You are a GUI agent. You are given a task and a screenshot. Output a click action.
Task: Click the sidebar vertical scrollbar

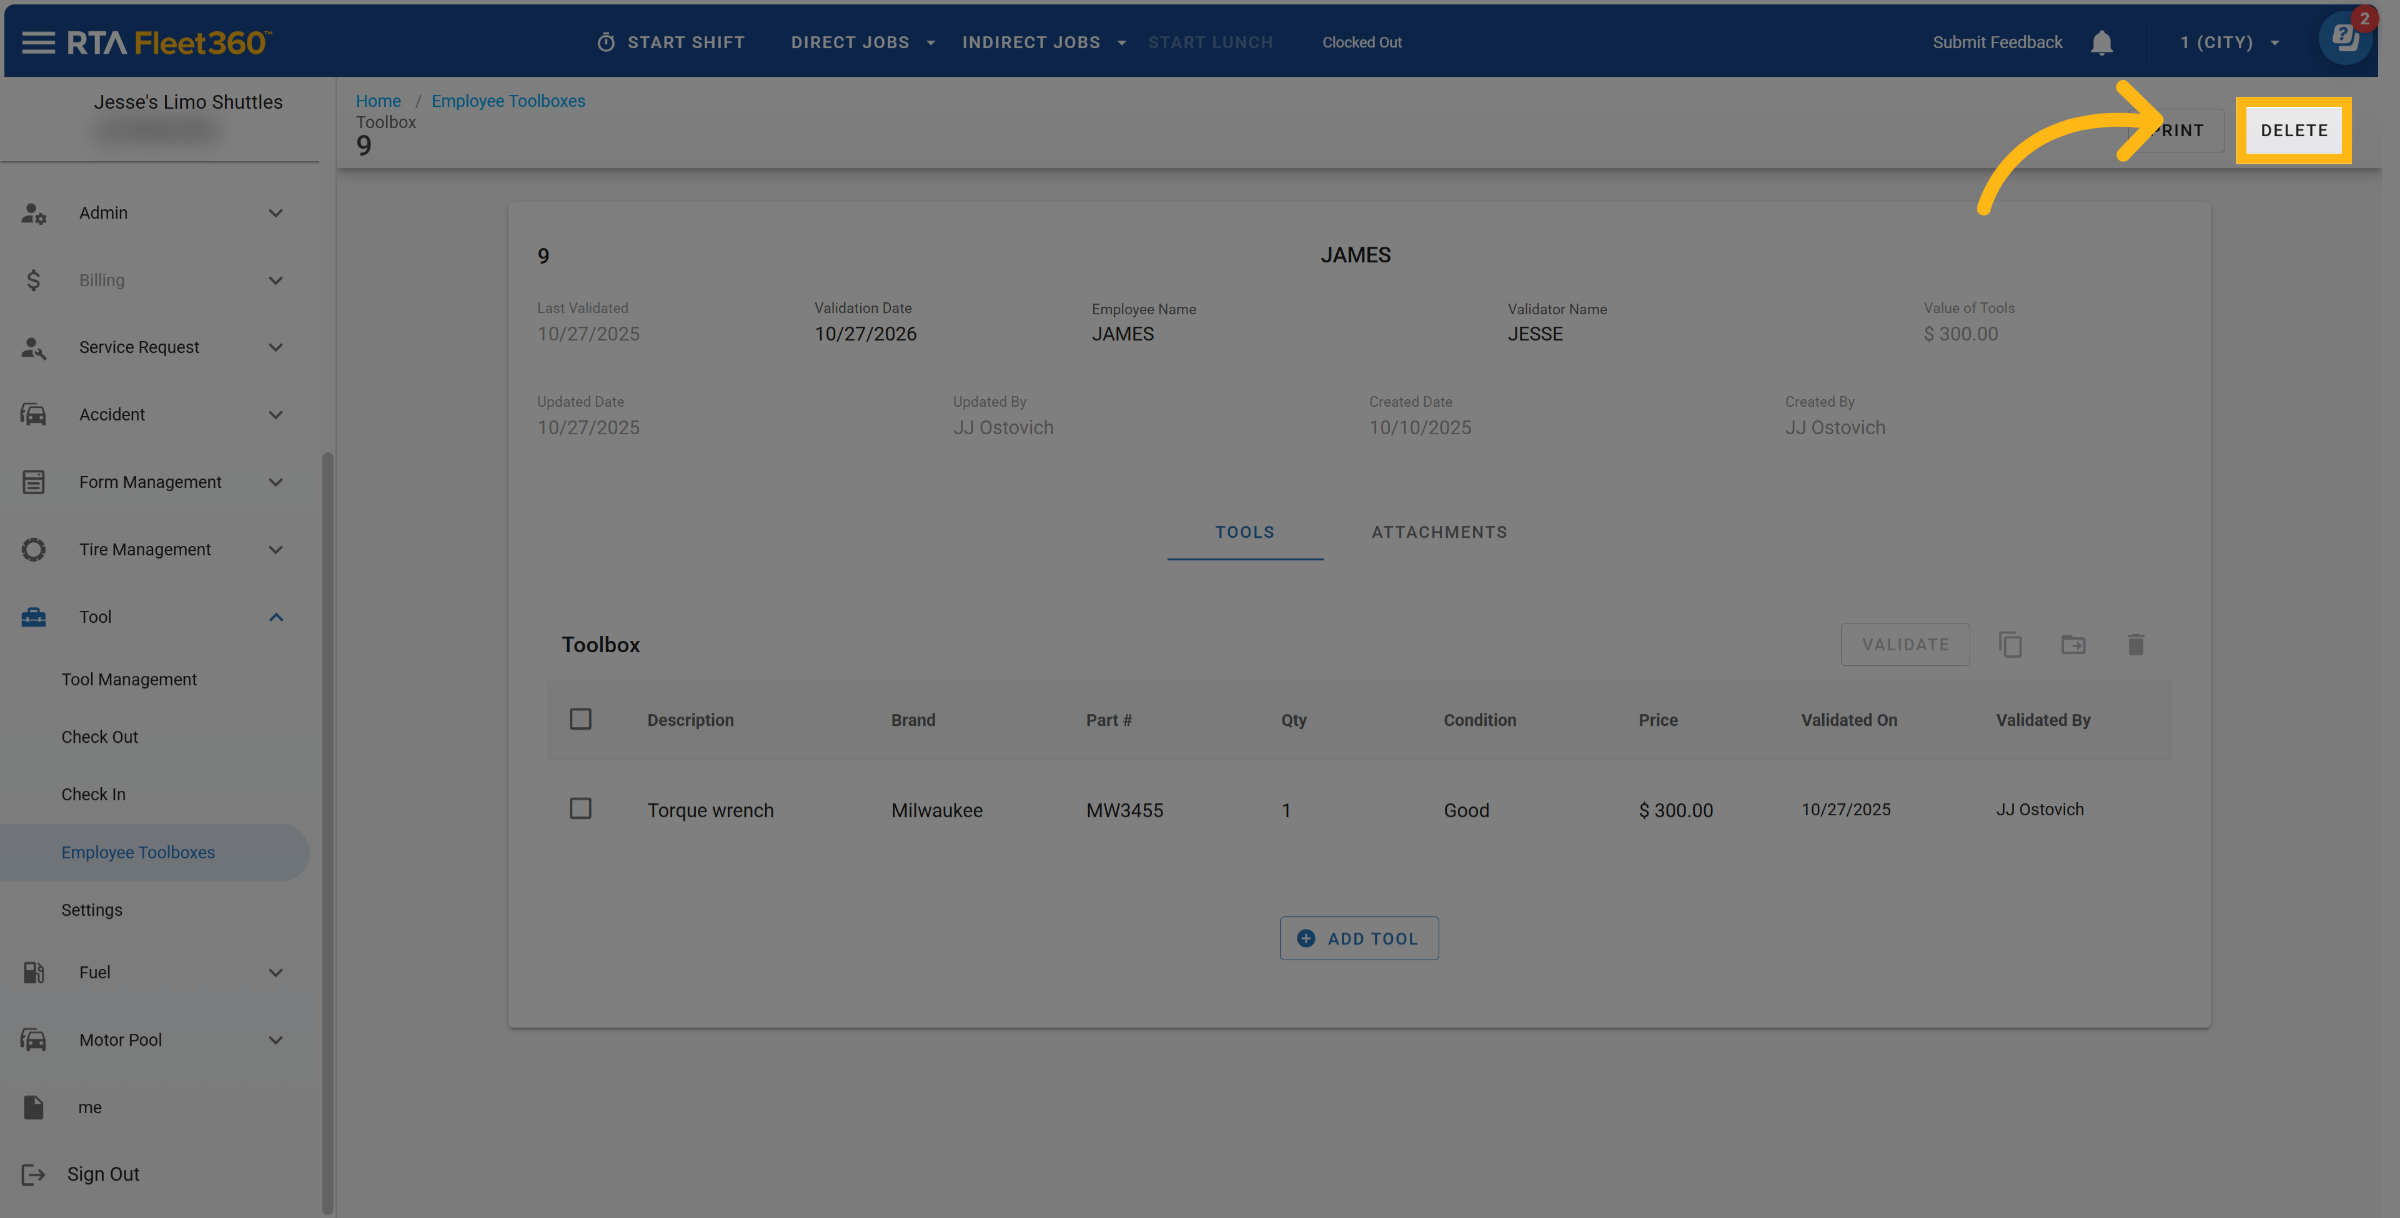tap(327, 830)
